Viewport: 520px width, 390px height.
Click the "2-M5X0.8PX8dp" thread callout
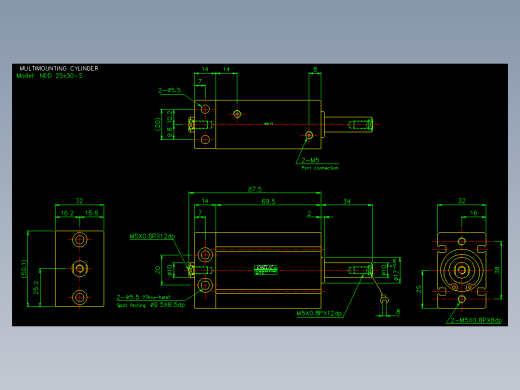tap(476, 320)
